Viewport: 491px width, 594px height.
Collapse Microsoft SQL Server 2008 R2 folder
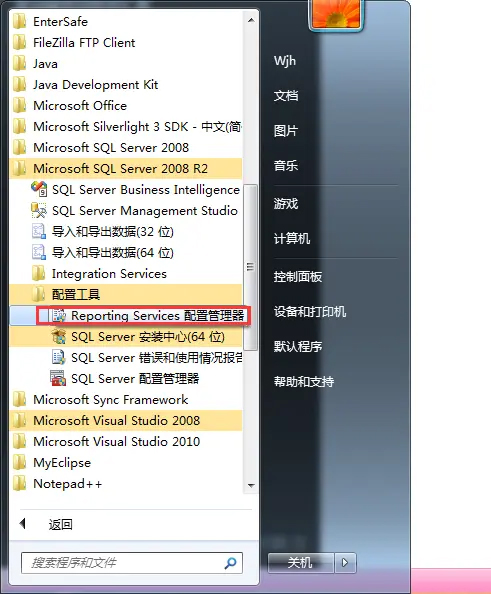(x=126, y=168)
